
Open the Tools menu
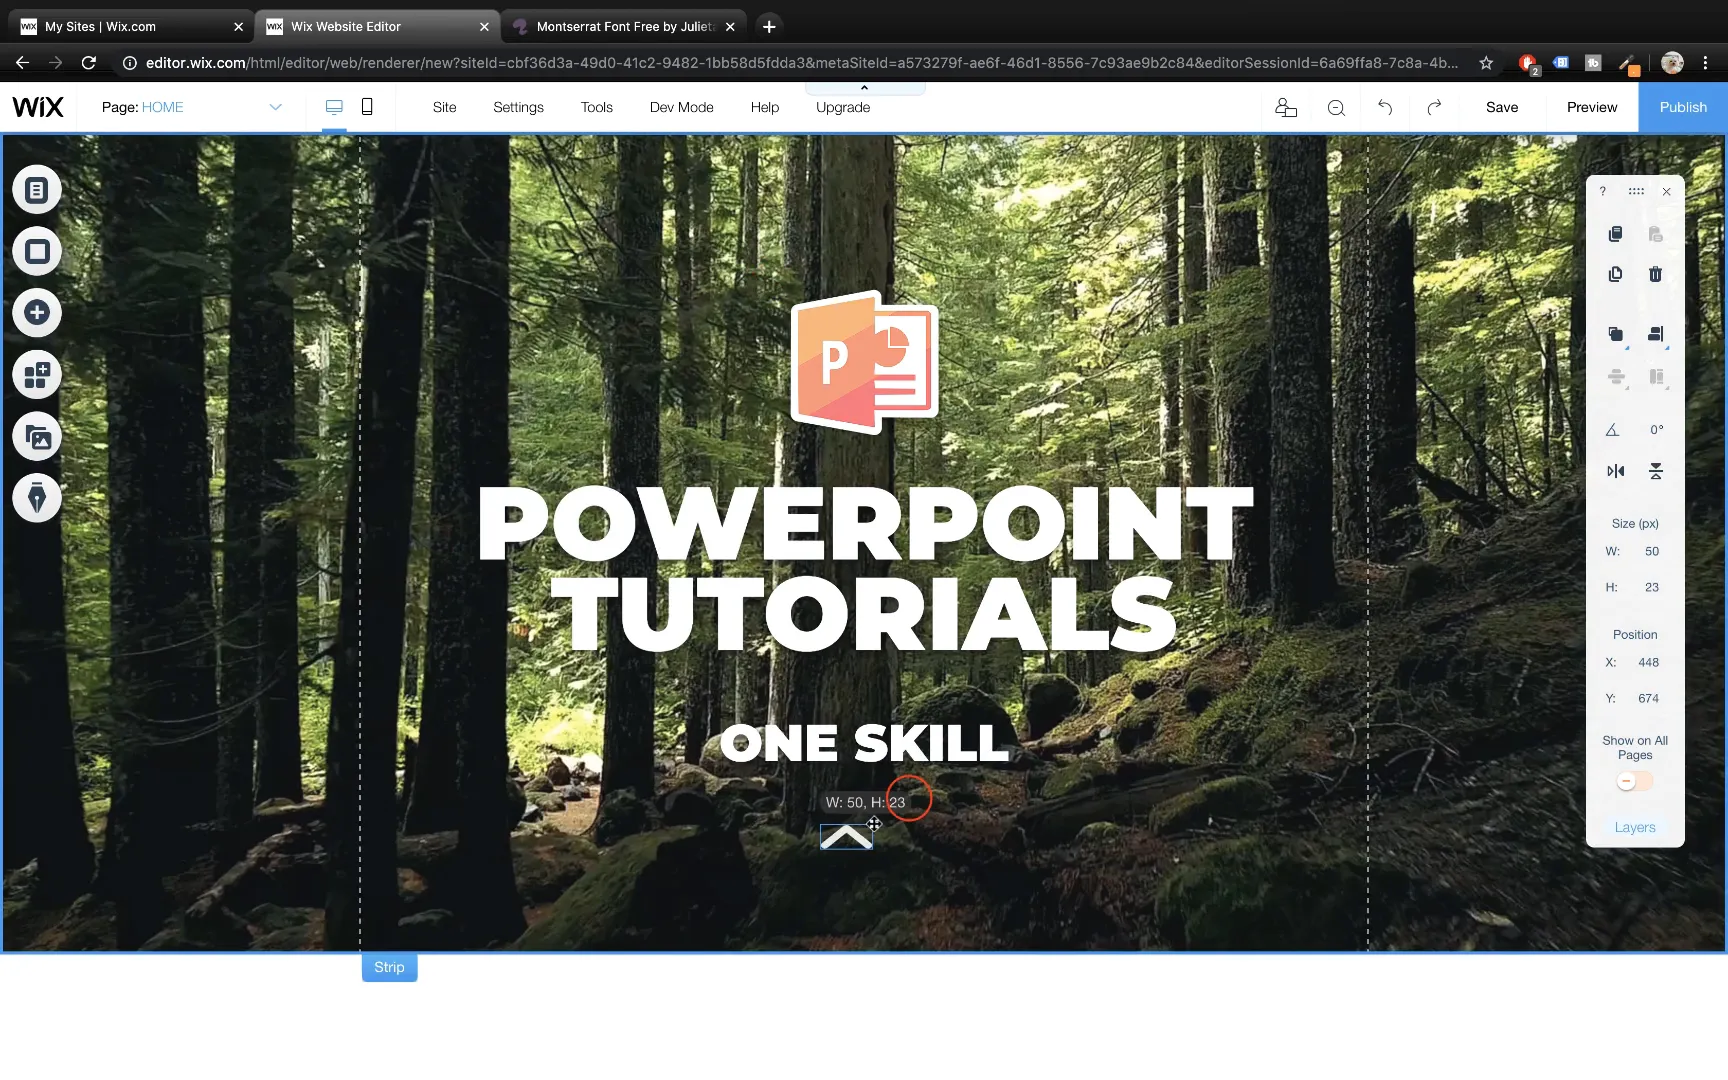(596, 107)
